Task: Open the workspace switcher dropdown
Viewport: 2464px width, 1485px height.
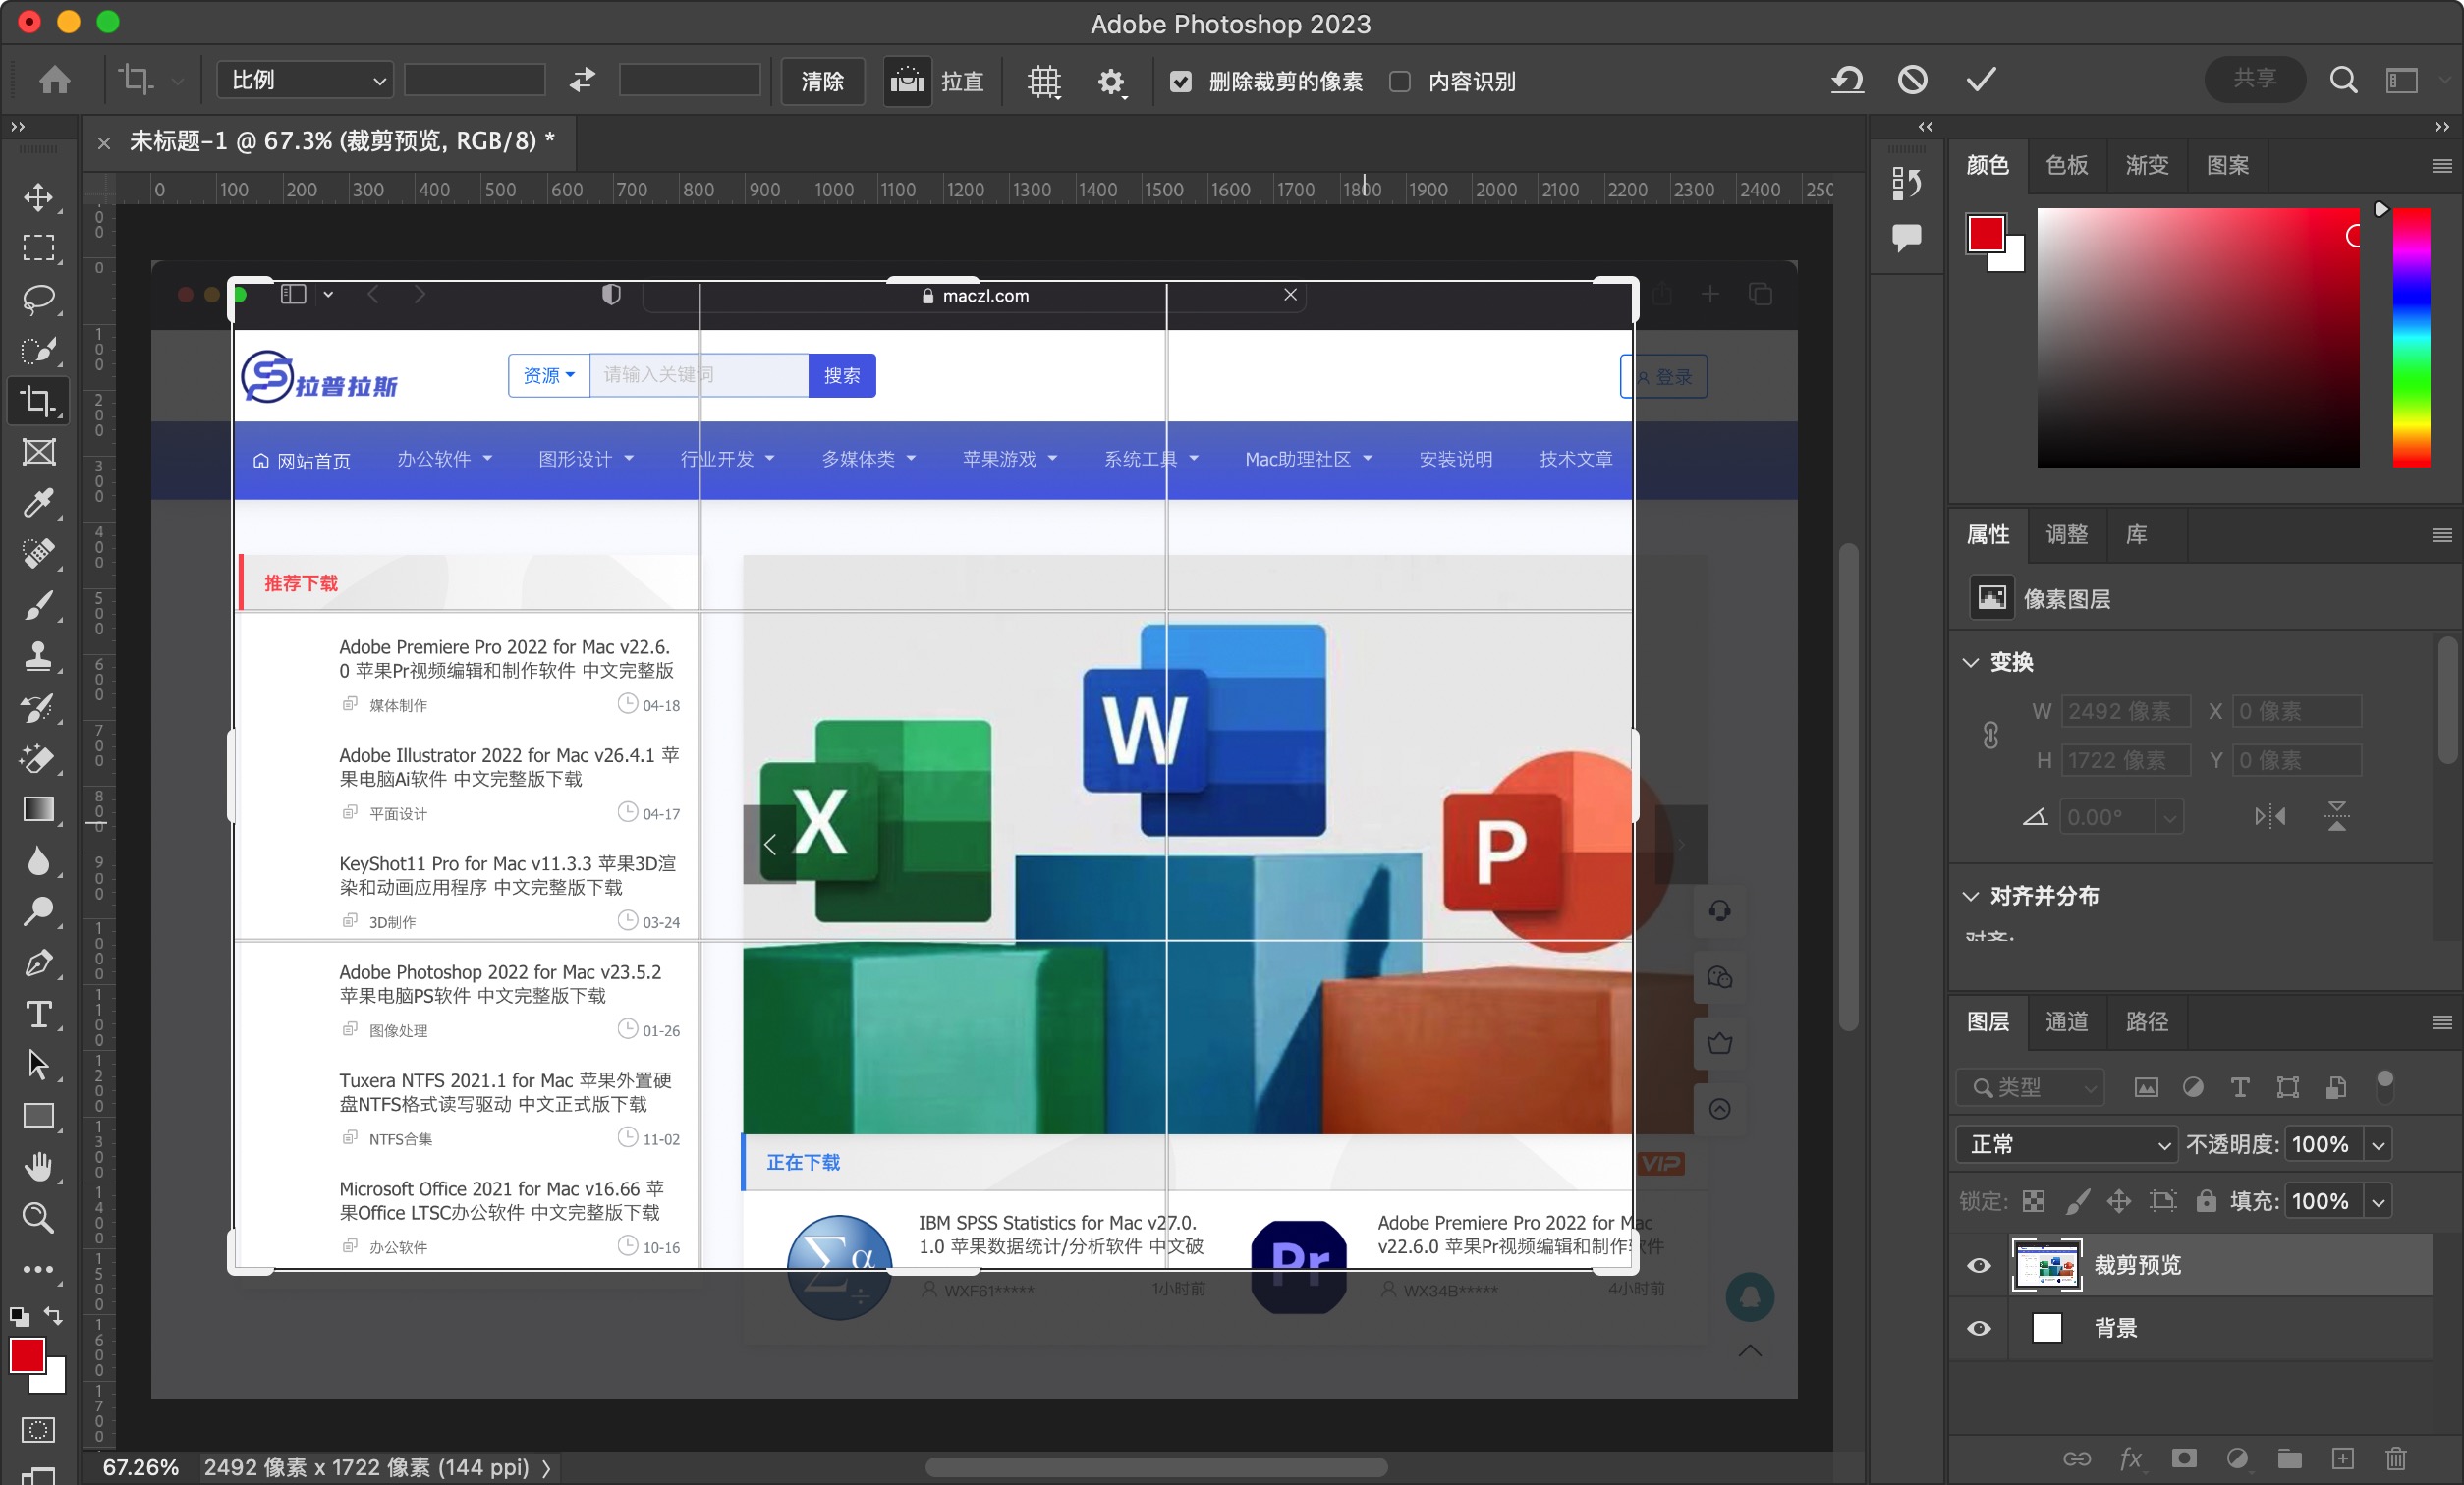Action: 2410,80
